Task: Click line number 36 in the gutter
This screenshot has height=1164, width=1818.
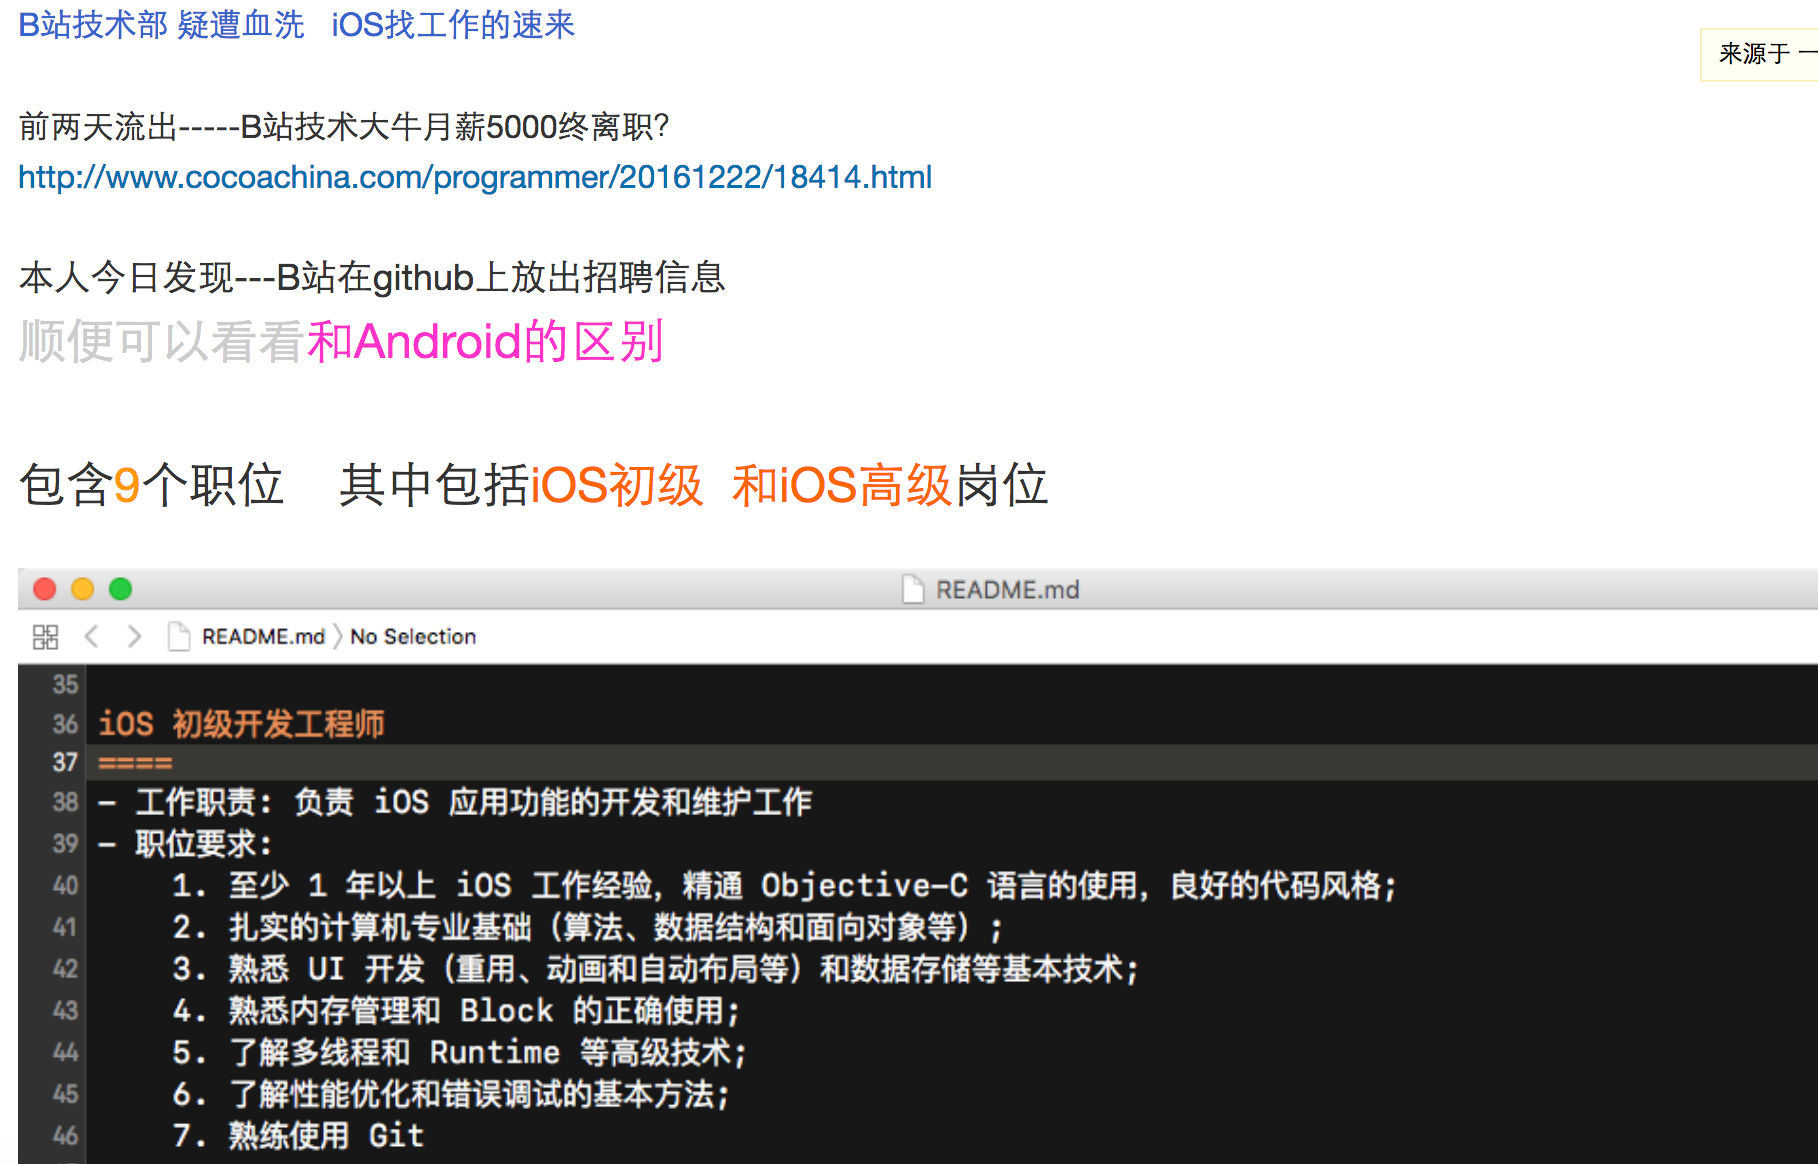Action: [65, 724]
